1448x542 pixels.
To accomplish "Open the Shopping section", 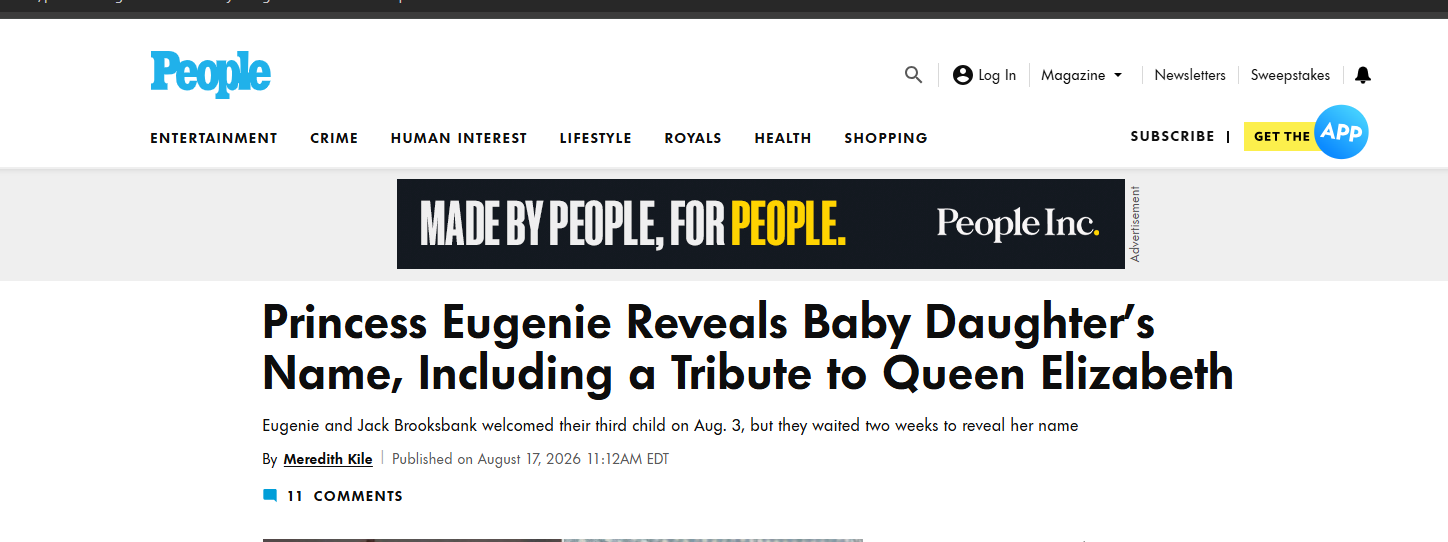I will point(886,138).
